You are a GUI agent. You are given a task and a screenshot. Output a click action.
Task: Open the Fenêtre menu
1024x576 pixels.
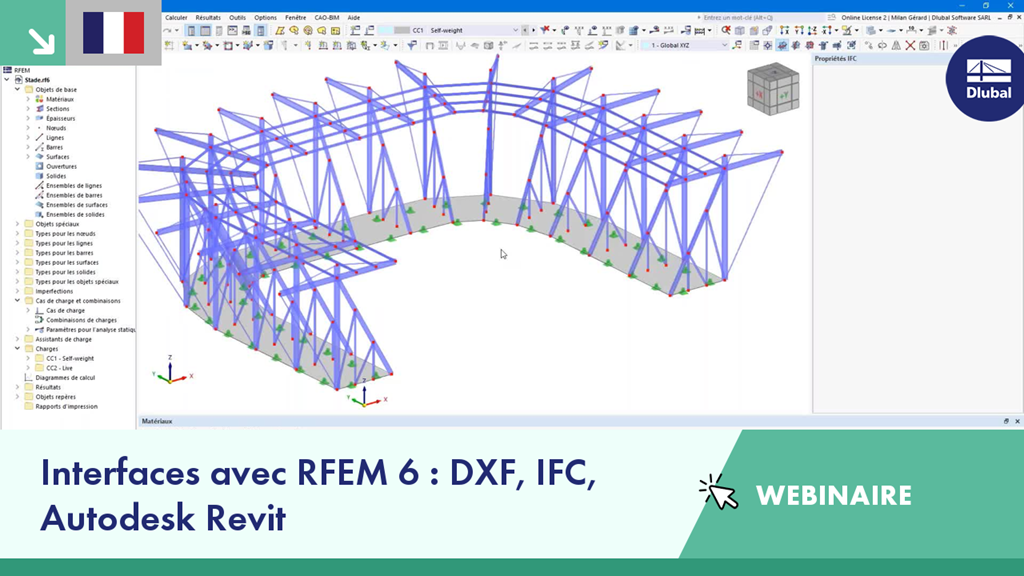click(x=295, y=18)
